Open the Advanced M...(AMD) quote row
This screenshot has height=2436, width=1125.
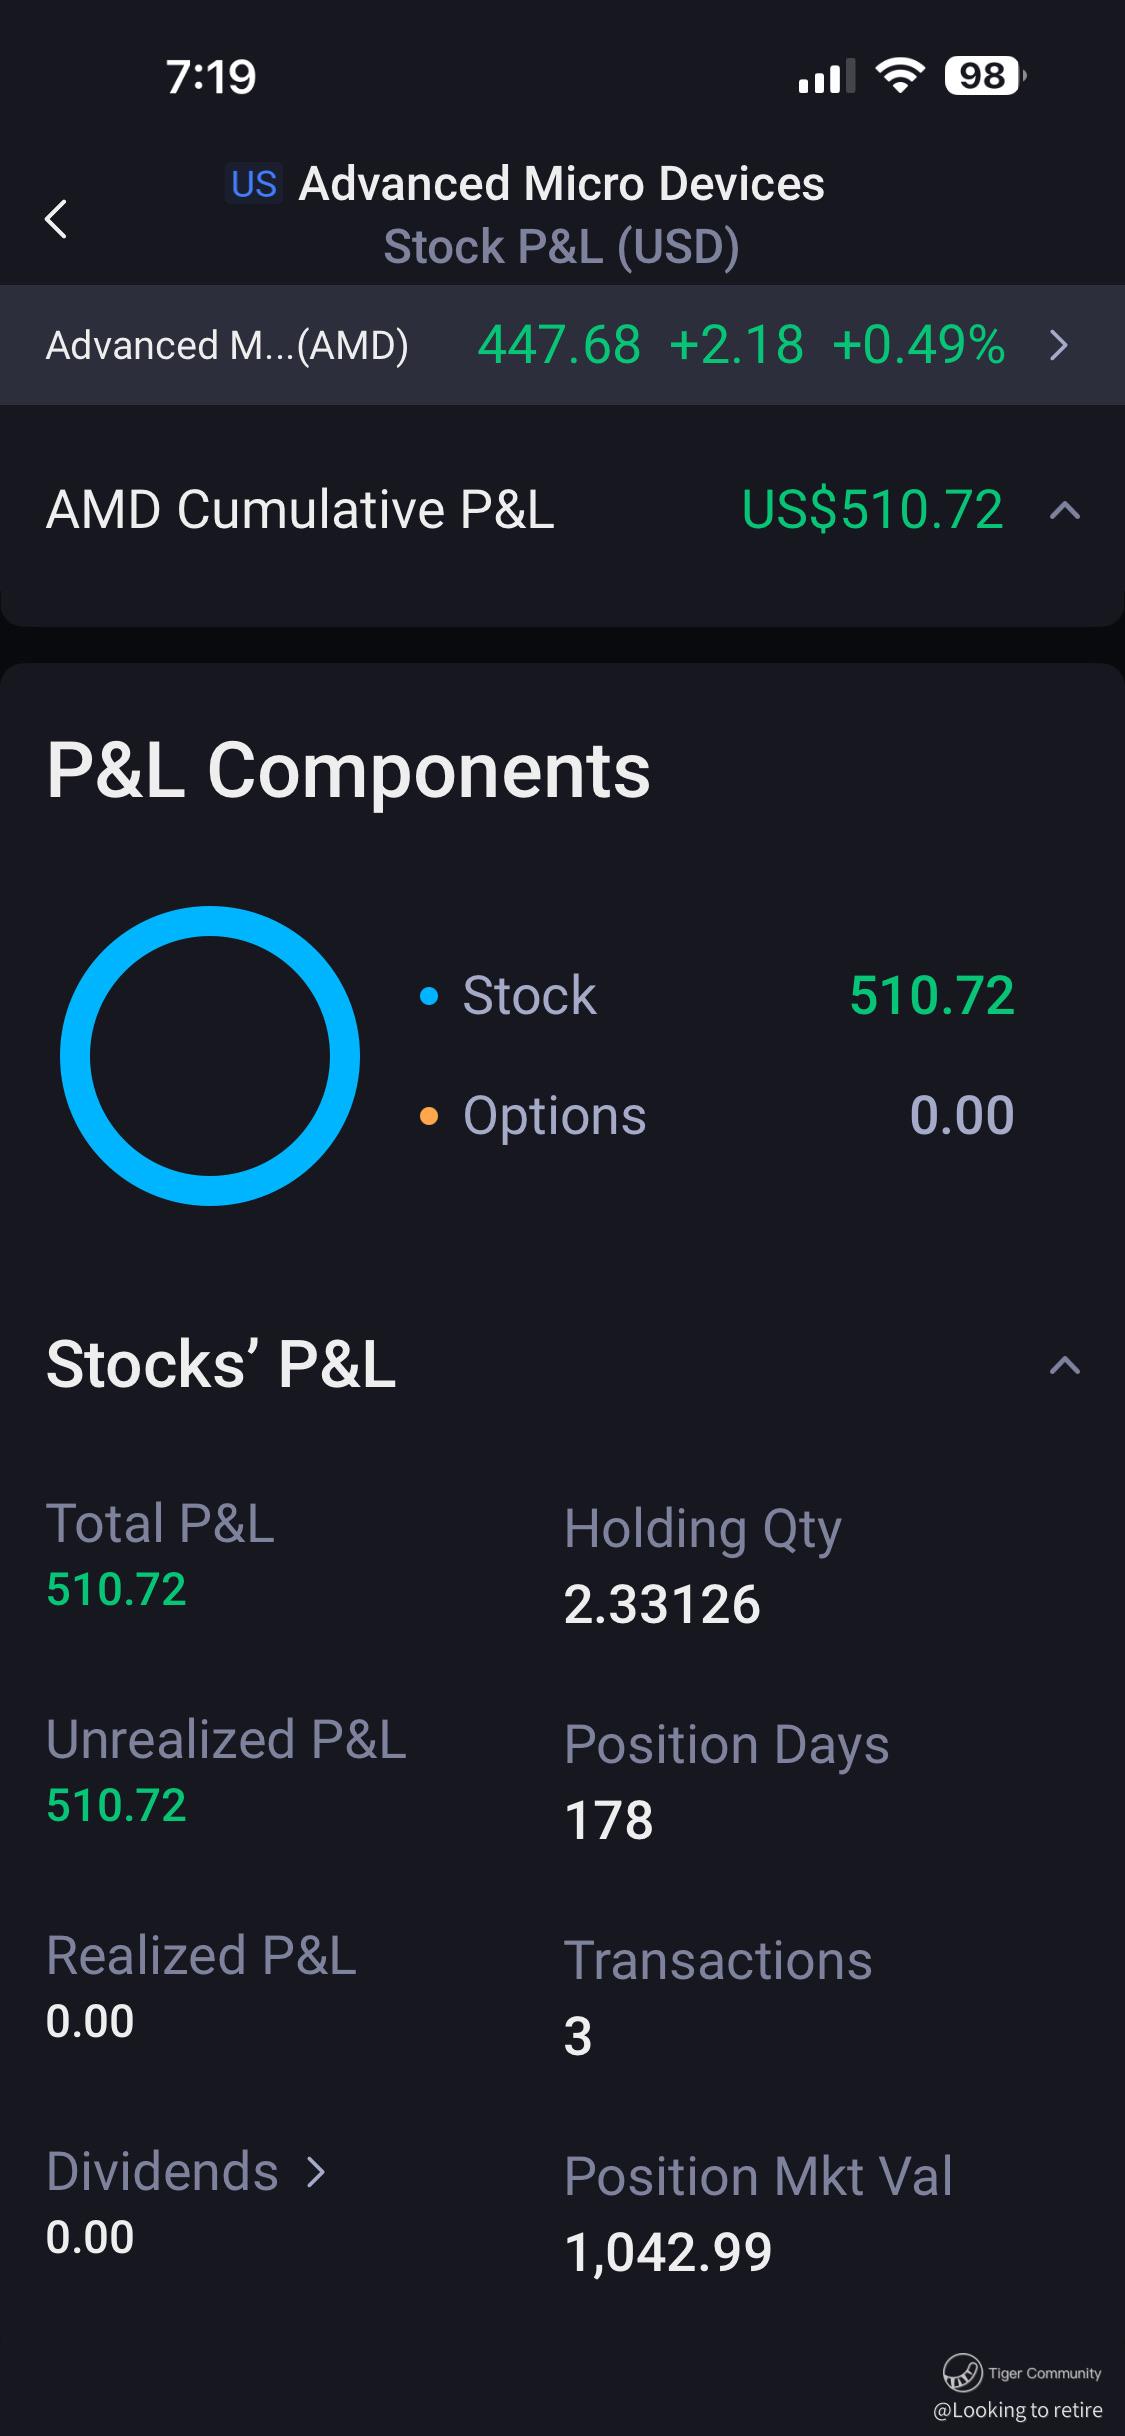(x=562, y=345)
